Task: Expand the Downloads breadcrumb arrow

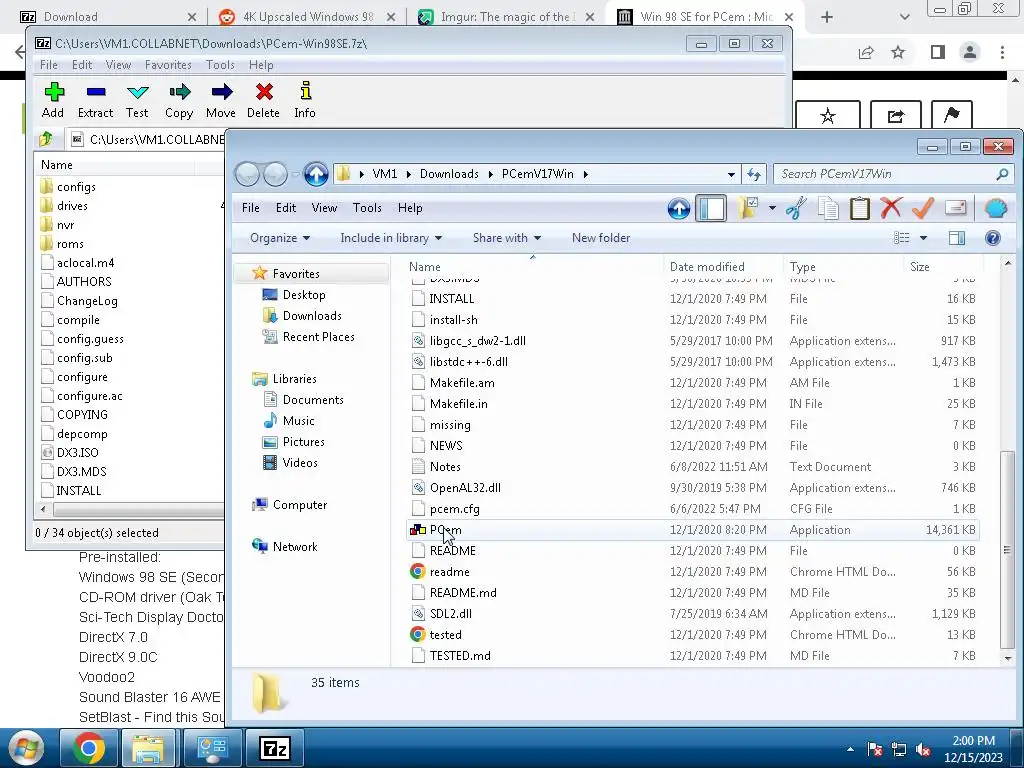Action: 490,174
